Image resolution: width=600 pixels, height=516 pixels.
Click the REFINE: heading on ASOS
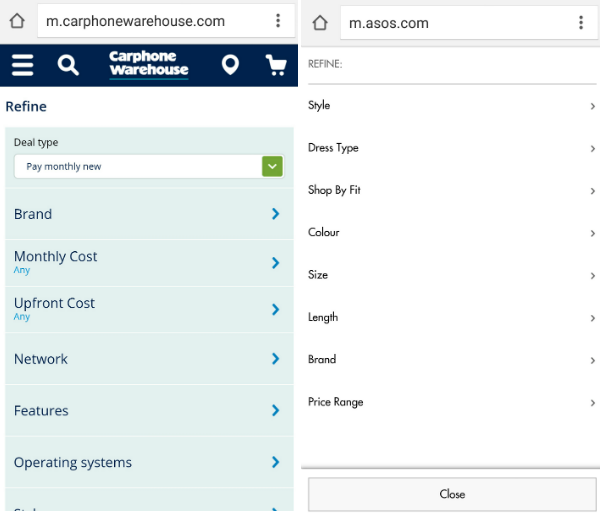pyautogui.click(x=325, y=64)
